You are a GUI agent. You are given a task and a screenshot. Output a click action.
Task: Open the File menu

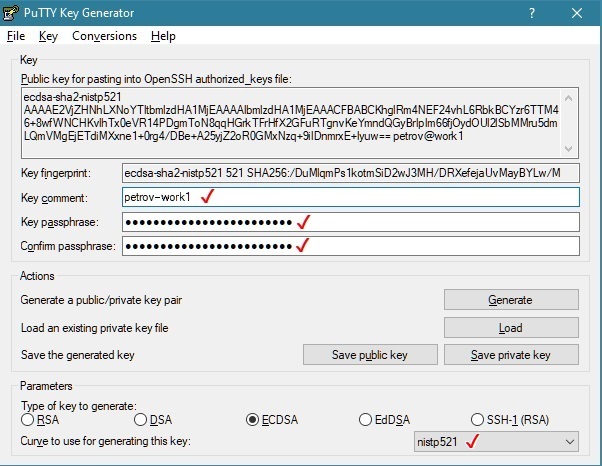(x=16, y=36)
